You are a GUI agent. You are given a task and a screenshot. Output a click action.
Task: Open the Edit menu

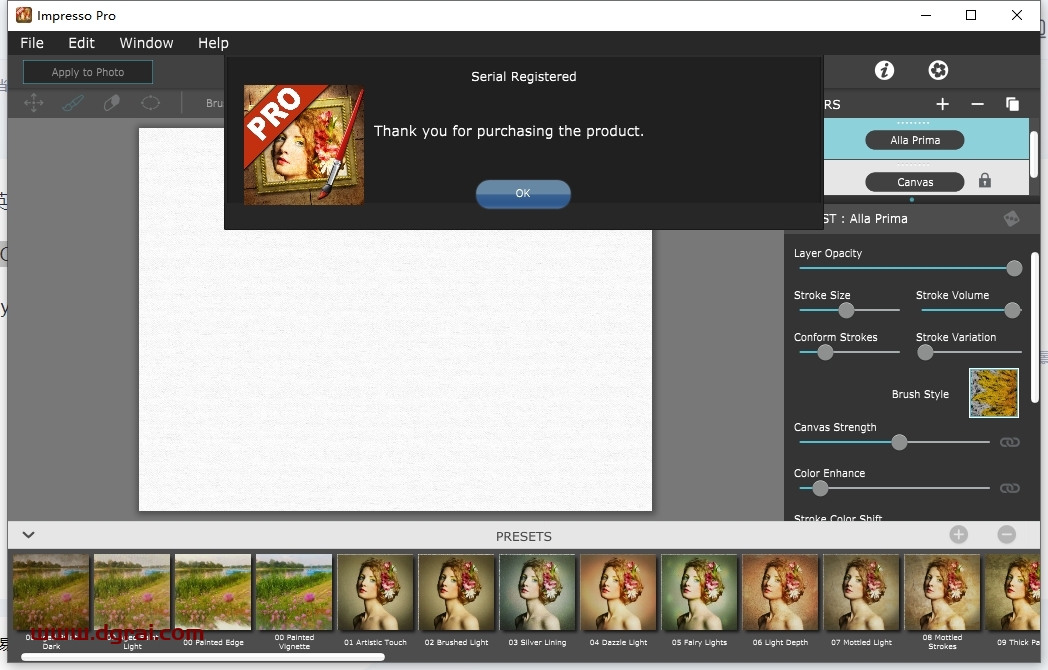(x=82, y=43)
